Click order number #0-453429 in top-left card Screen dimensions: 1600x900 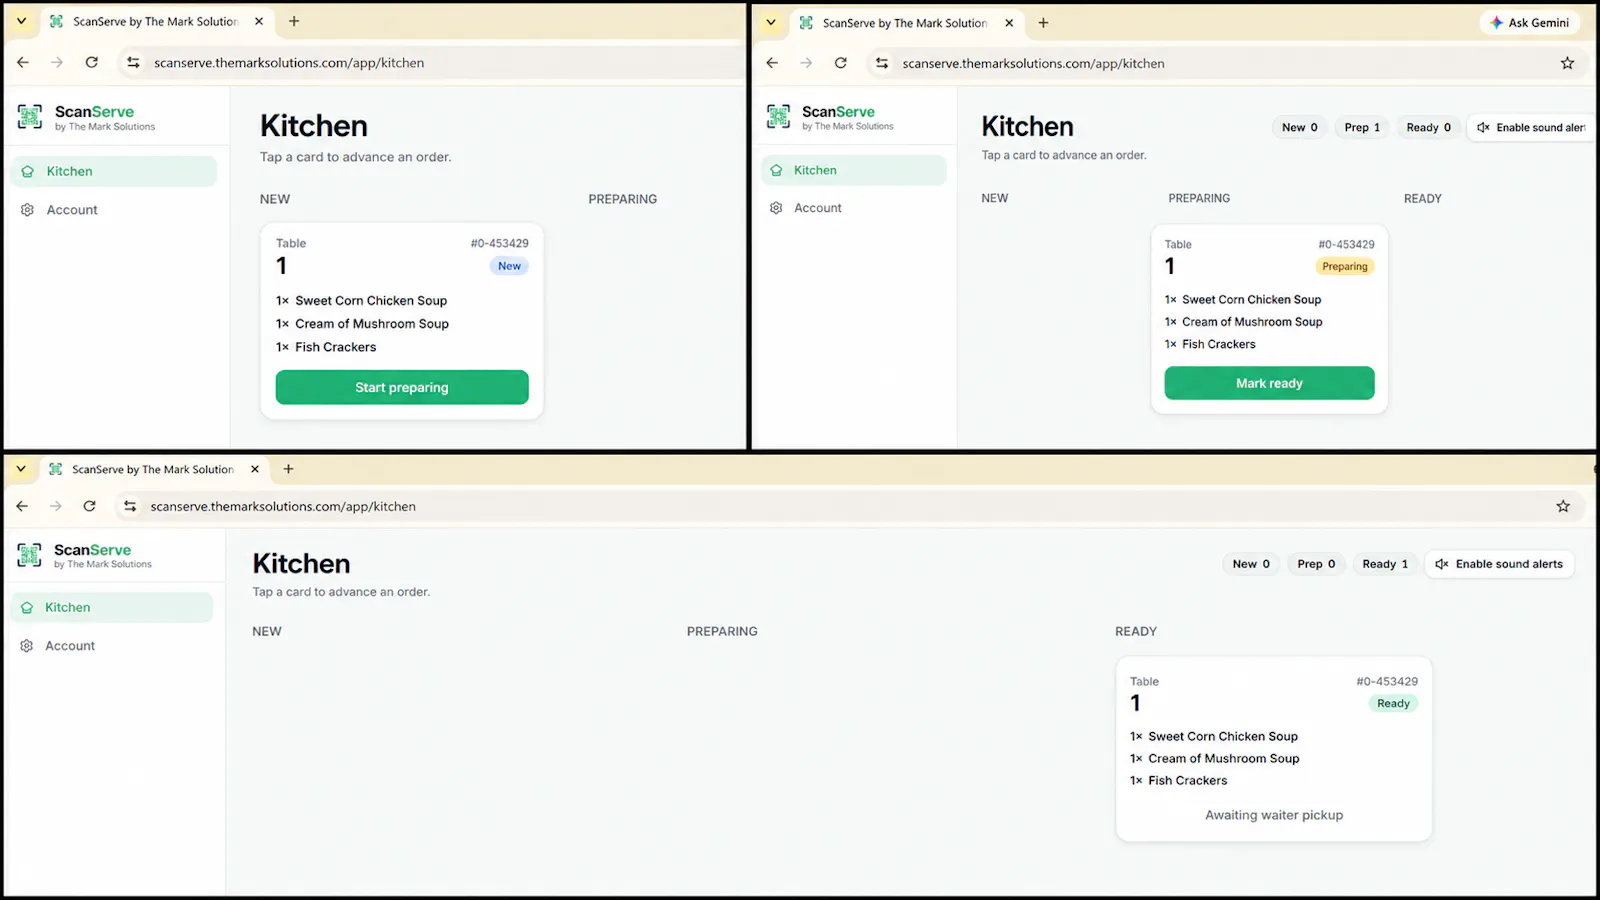499,243
